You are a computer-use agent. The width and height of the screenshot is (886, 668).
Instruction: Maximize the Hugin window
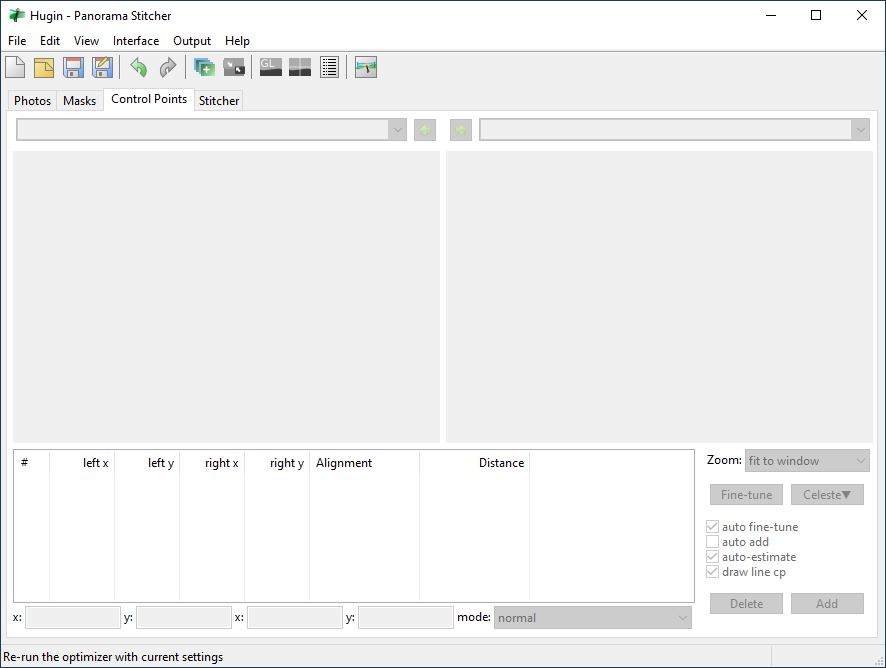click(x=816, y=15)
